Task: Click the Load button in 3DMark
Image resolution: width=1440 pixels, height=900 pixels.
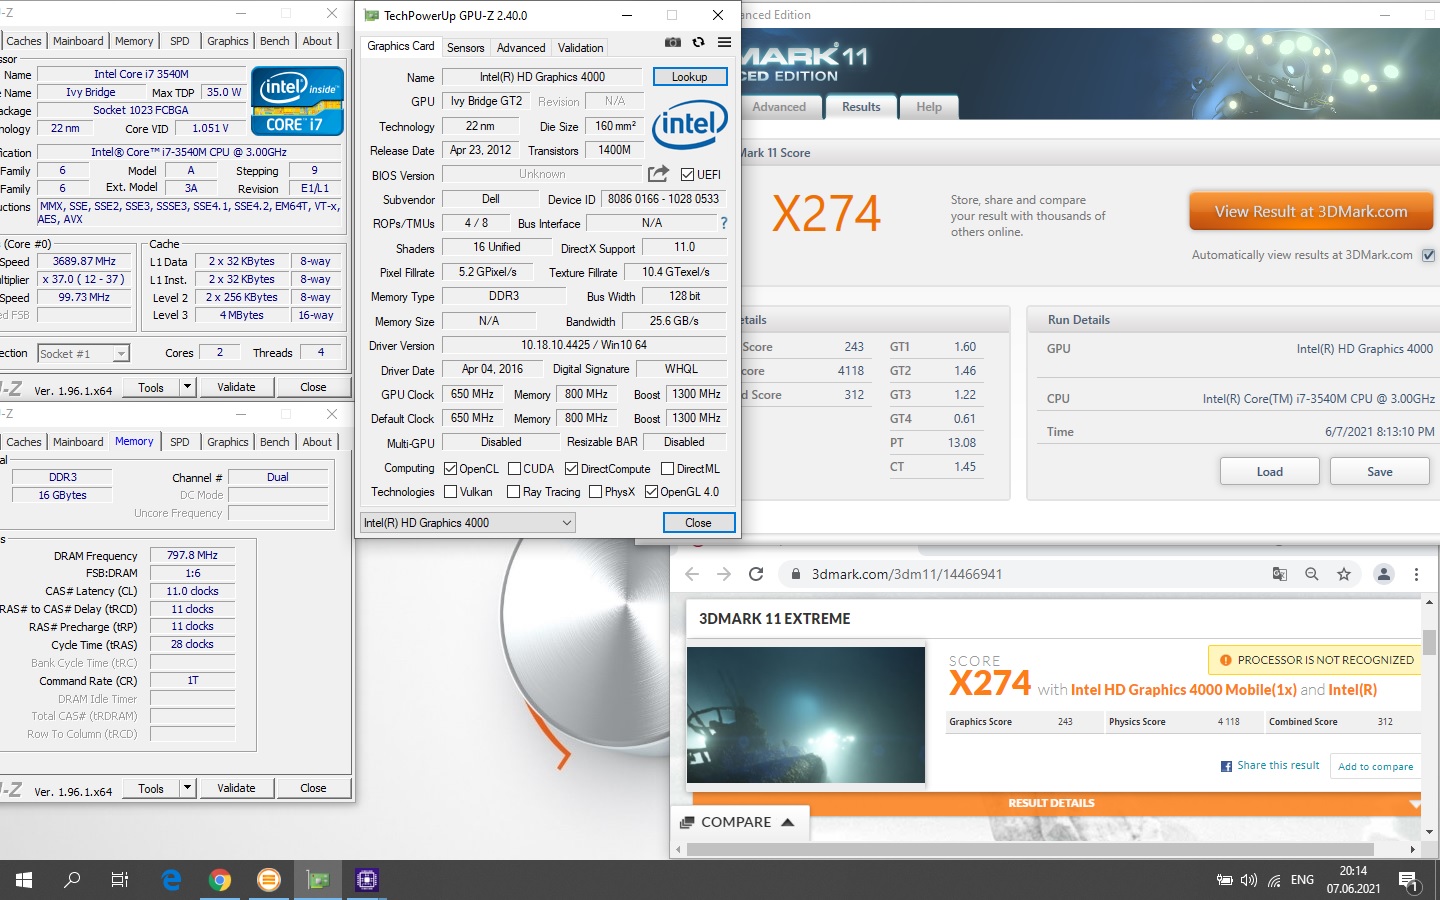Action: [x=1269, y=471]
